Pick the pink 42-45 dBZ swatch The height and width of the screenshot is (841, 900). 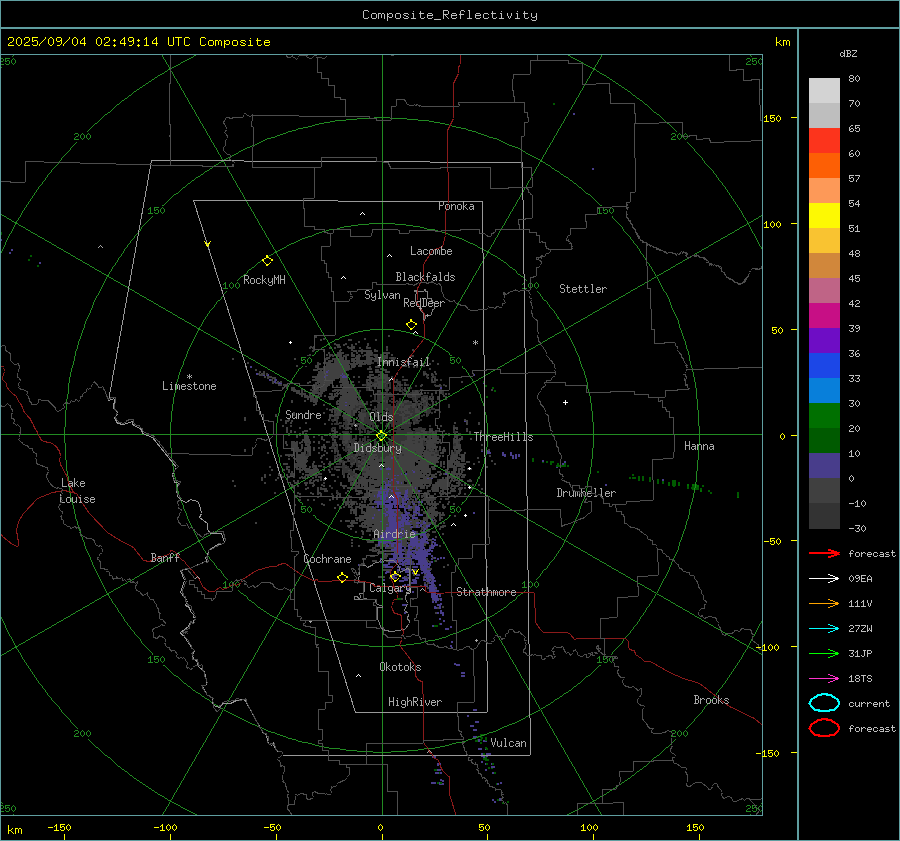tap(824, 291)
